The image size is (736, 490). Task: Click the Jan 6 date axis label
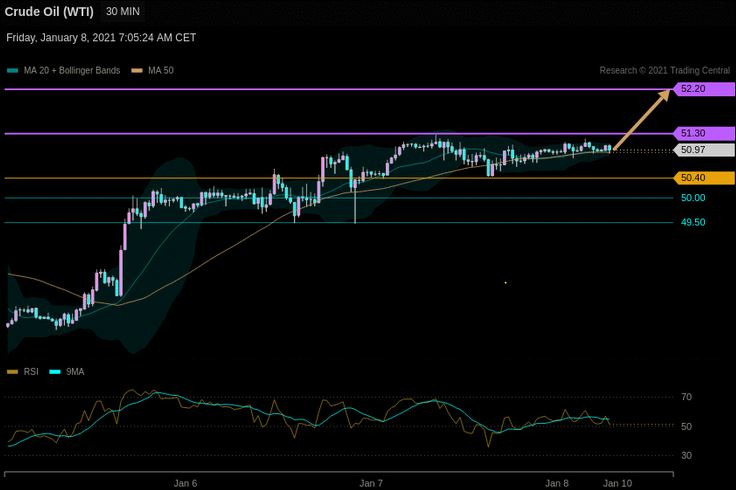coord(185,483)
